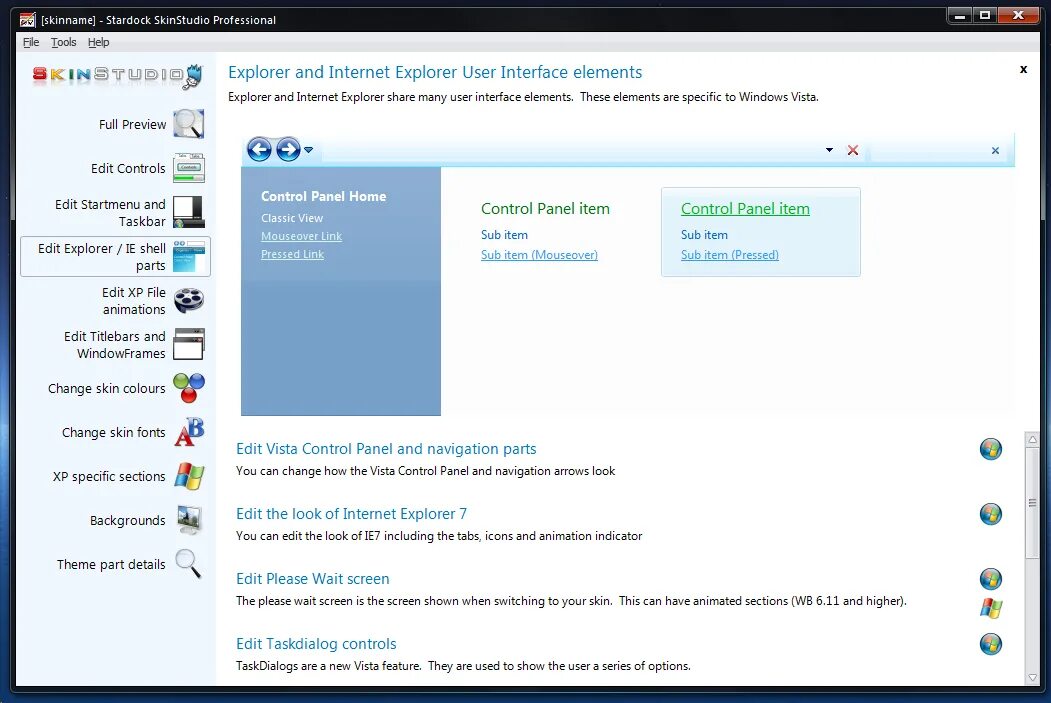Click the scrollbar up arrow

click(x=1032, y=440)
